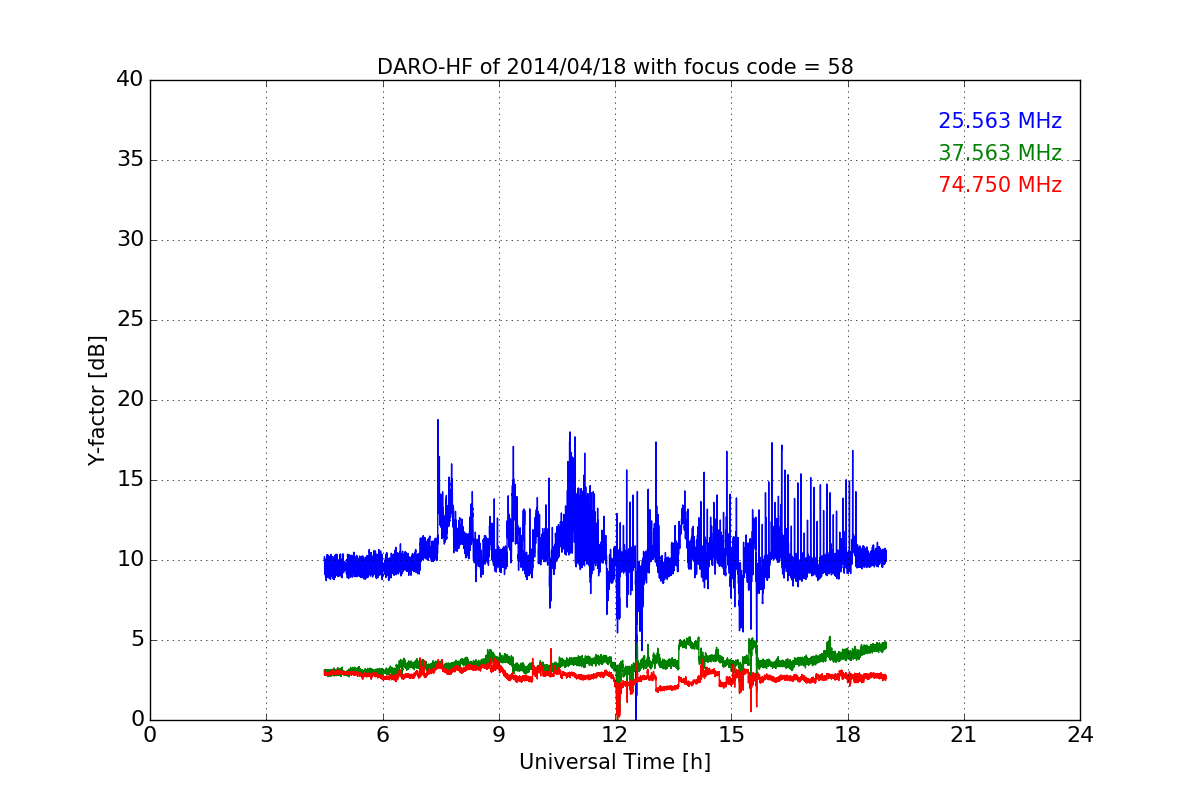The width and height of the screenshot is (1200, 800).
Task: Click x-axis tick label 18
Action: pyautogui.click(x=848, y=735)
